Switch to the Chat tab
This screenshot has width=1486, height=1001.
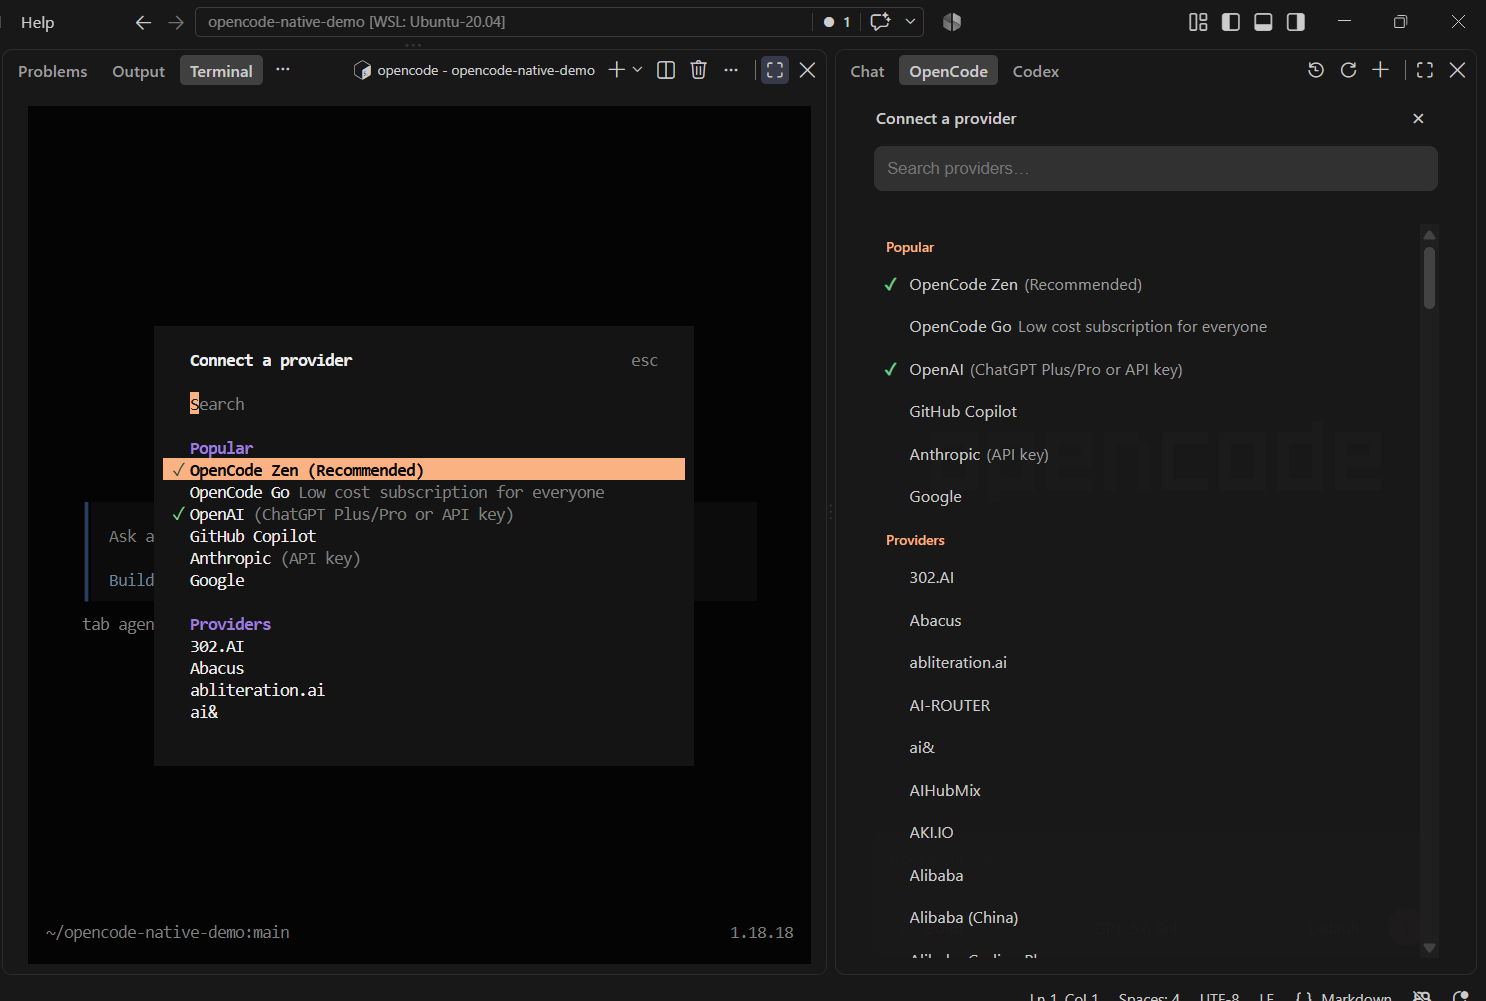(867, 71)
